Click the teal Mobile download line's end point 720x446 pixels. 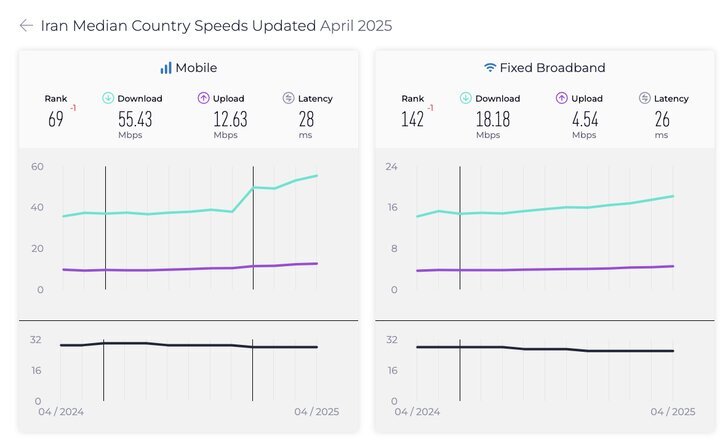tap(317, 175)
